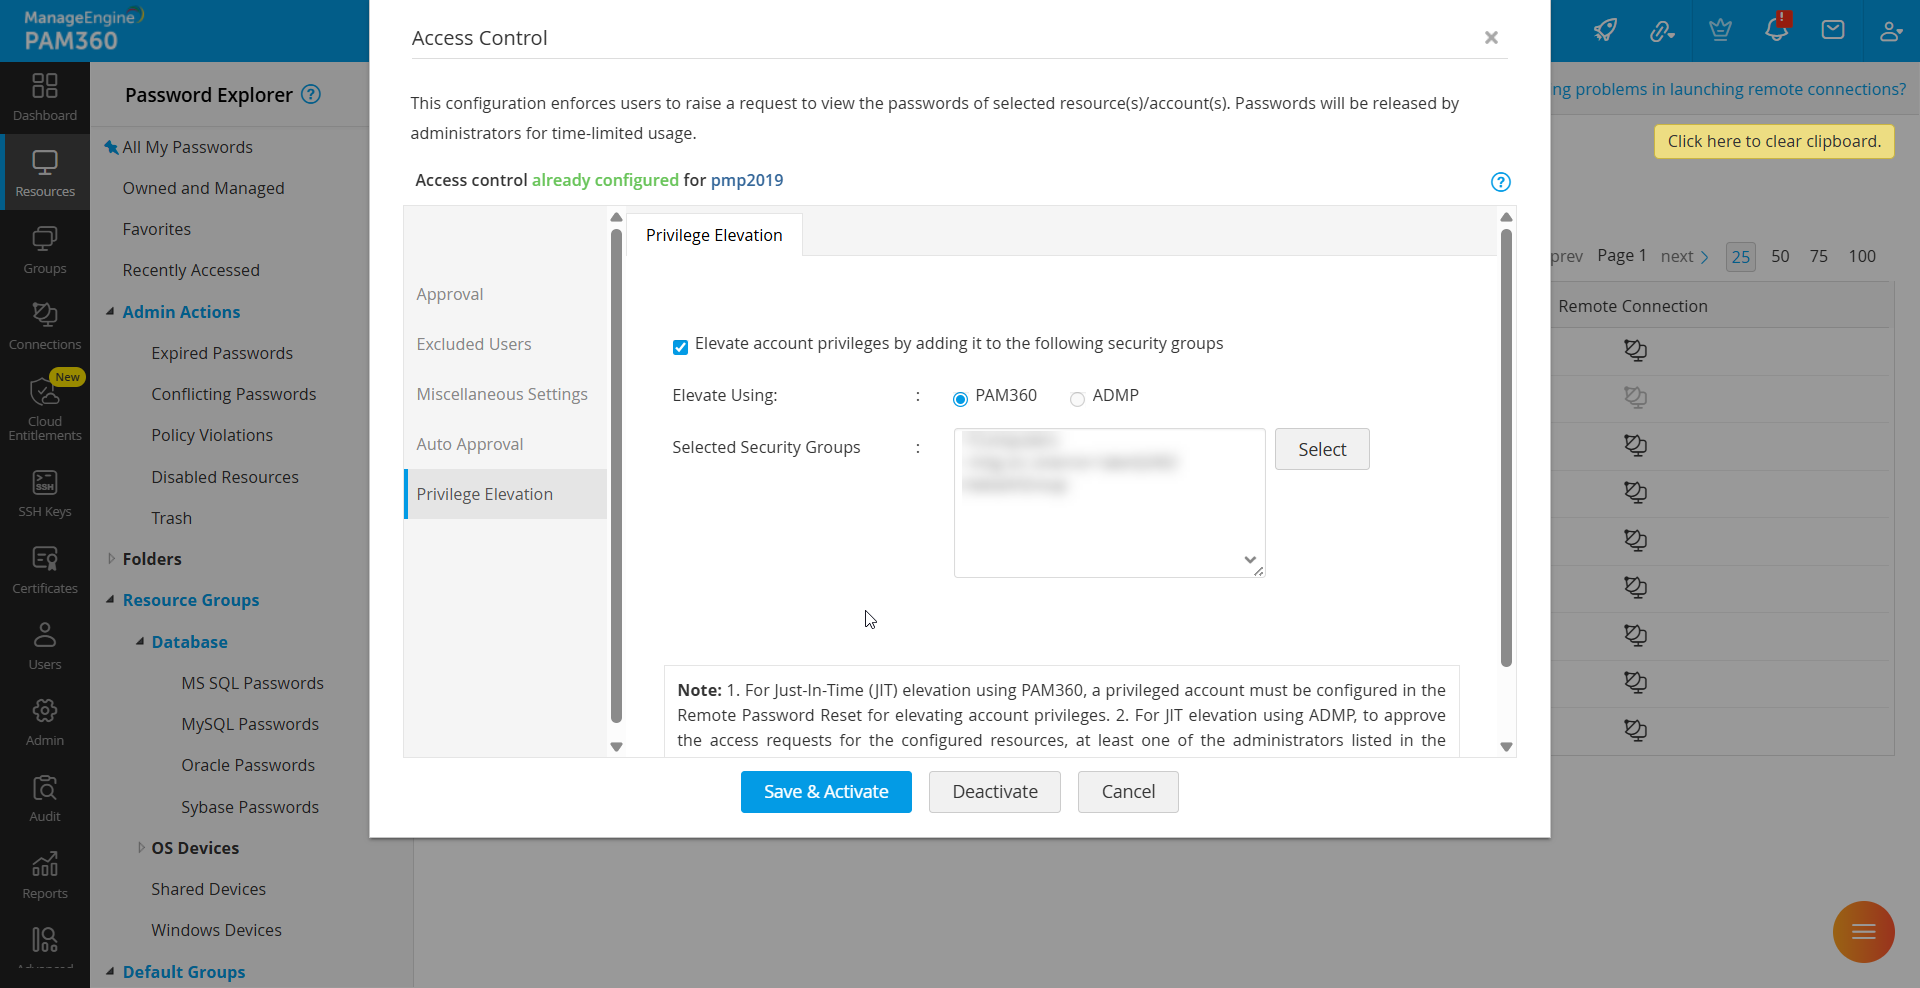
Task: Open Certificates section in sidebar
Action: click(45, 570)
